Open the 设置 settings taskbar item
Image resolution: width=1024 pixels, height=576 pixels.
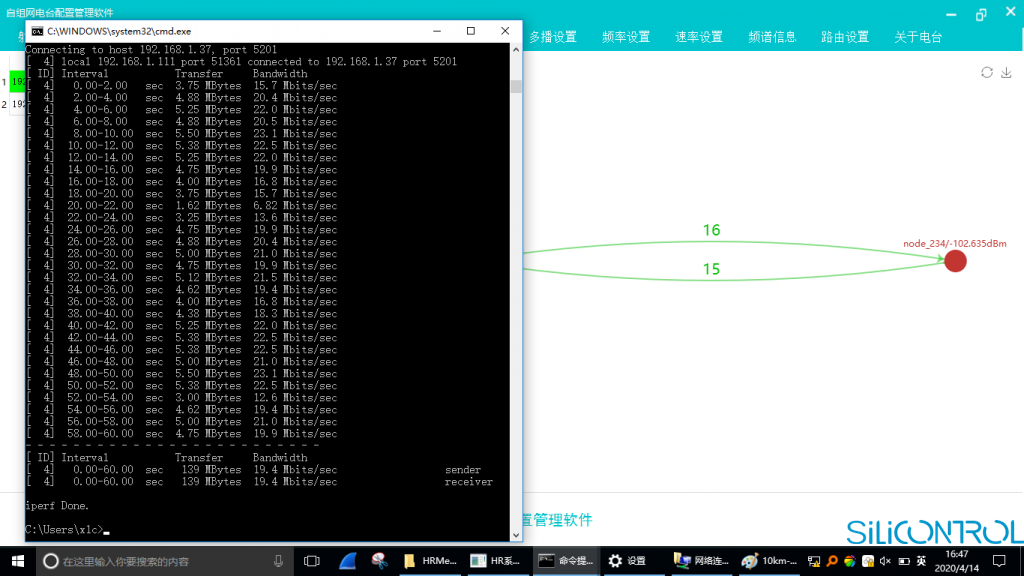[627, 561]
